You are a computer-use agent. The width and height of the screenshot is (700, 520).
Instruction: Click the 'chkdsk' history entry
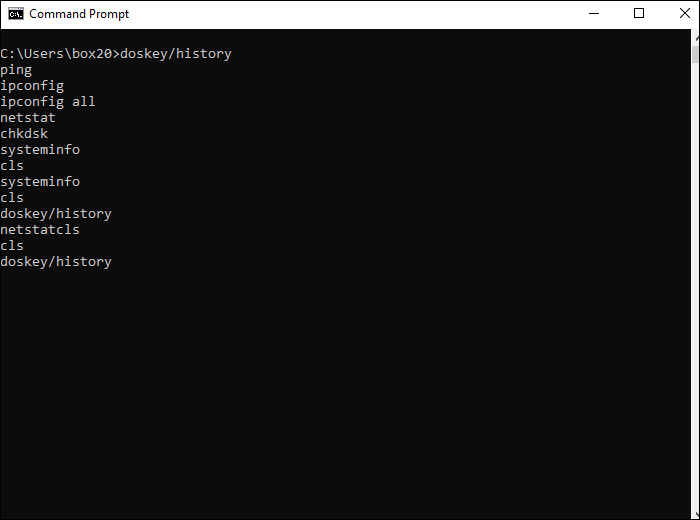point(24,133)
